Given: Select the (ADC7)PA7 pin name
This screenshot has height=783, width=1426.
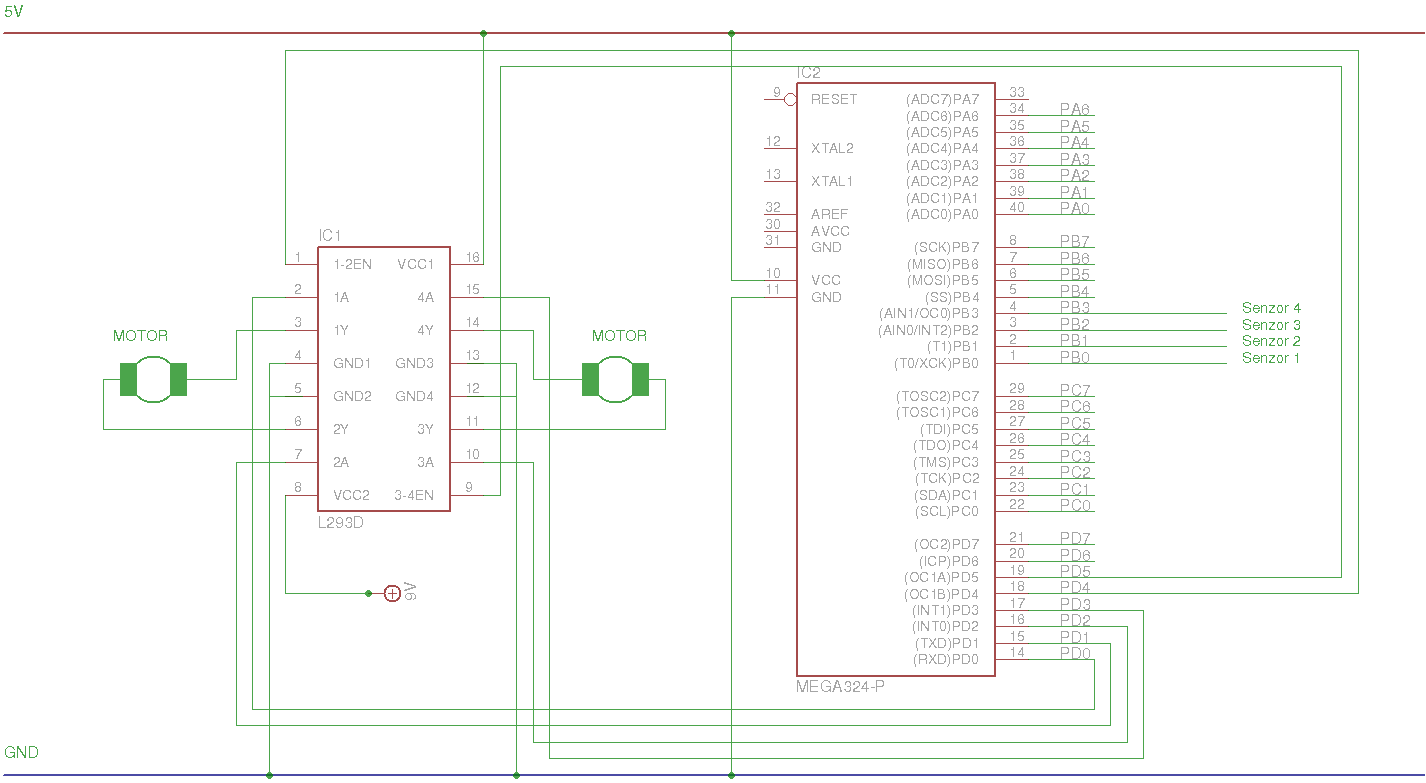Looking at the screenshot, I should pyautogui.click(x=942, y=99).
